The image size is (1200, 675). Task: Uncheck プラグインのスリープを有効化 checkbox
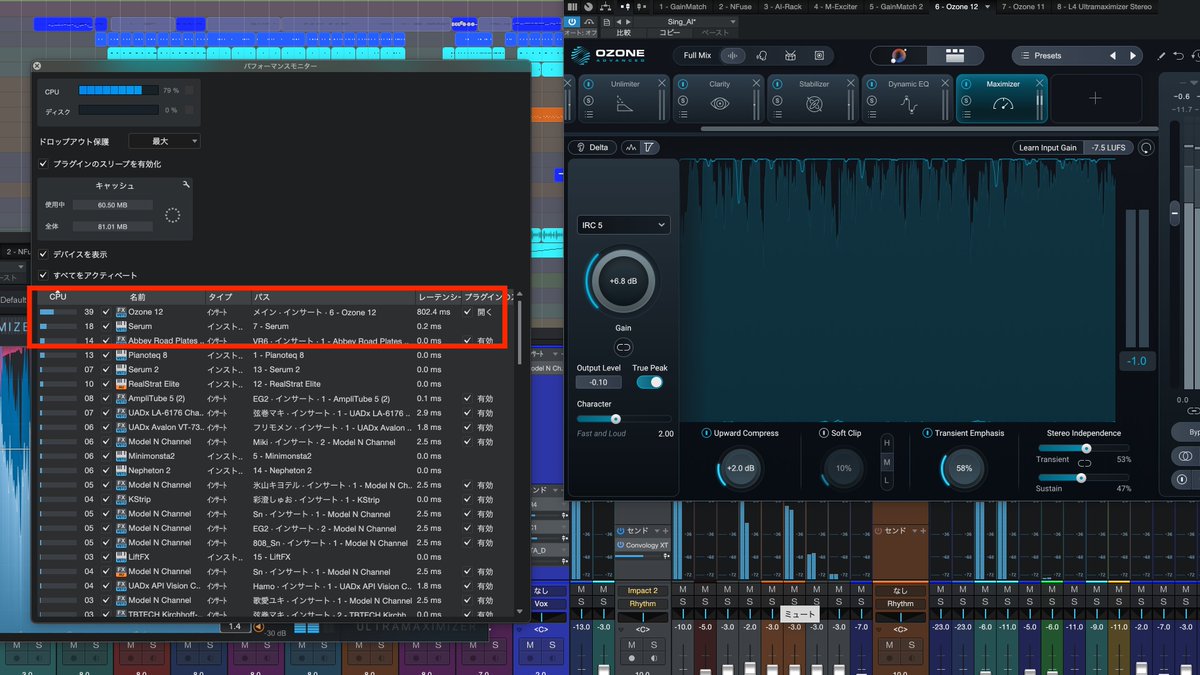43,163
